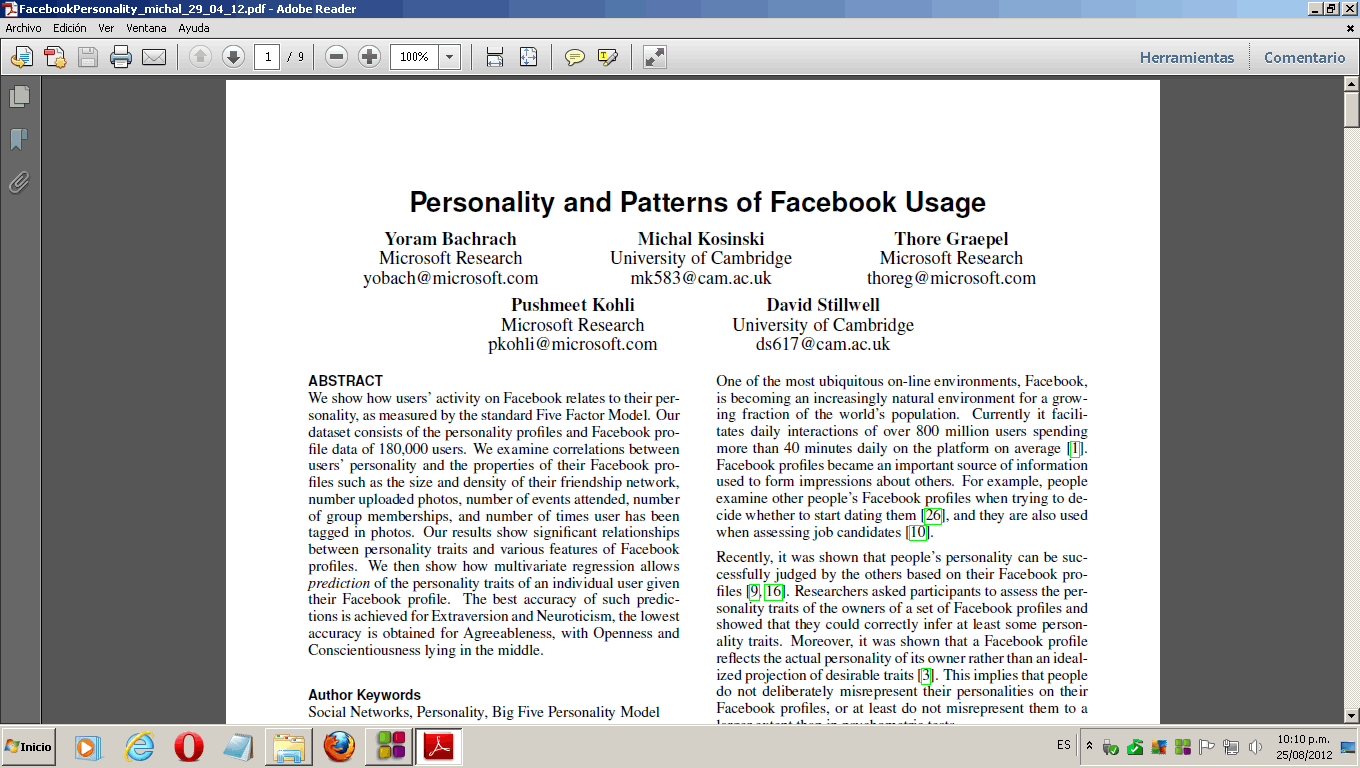Open the Herramientas pane
The image size is (1360, 768).
[1187, 57]
